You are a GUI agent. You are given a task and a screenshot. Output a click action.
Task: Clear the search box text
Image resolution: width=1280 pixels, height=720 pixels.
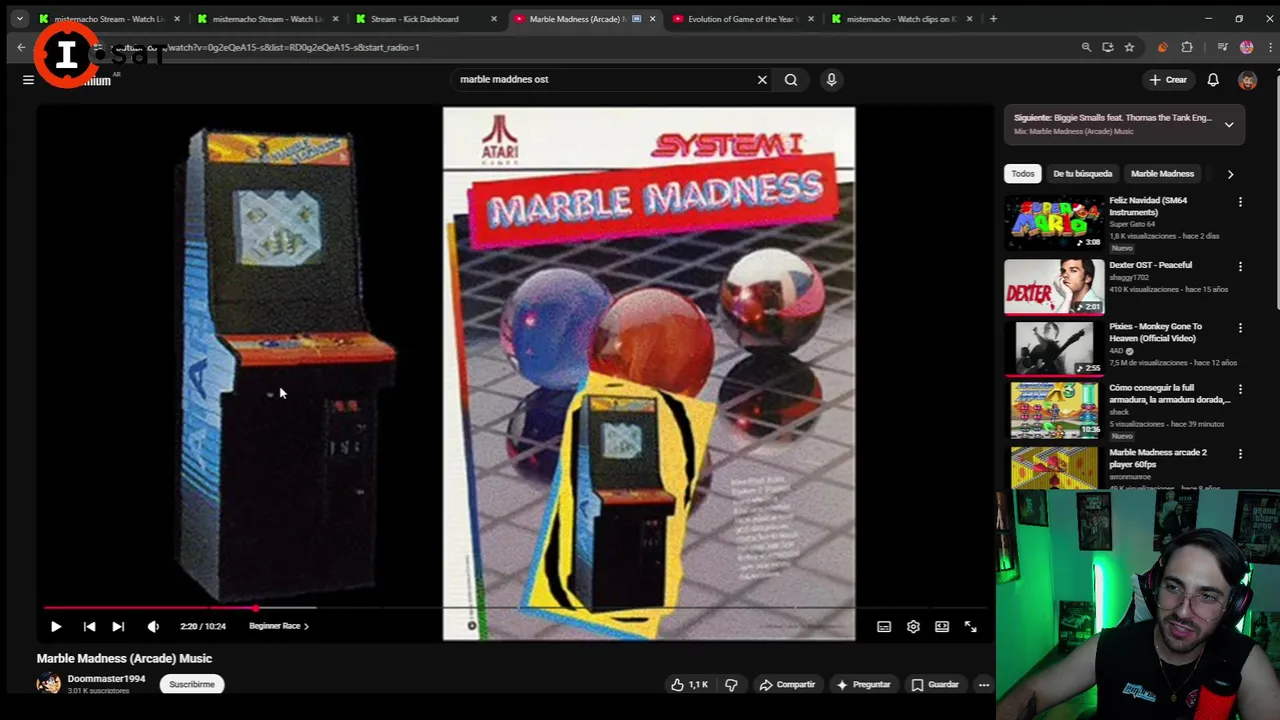click(762, 79)
